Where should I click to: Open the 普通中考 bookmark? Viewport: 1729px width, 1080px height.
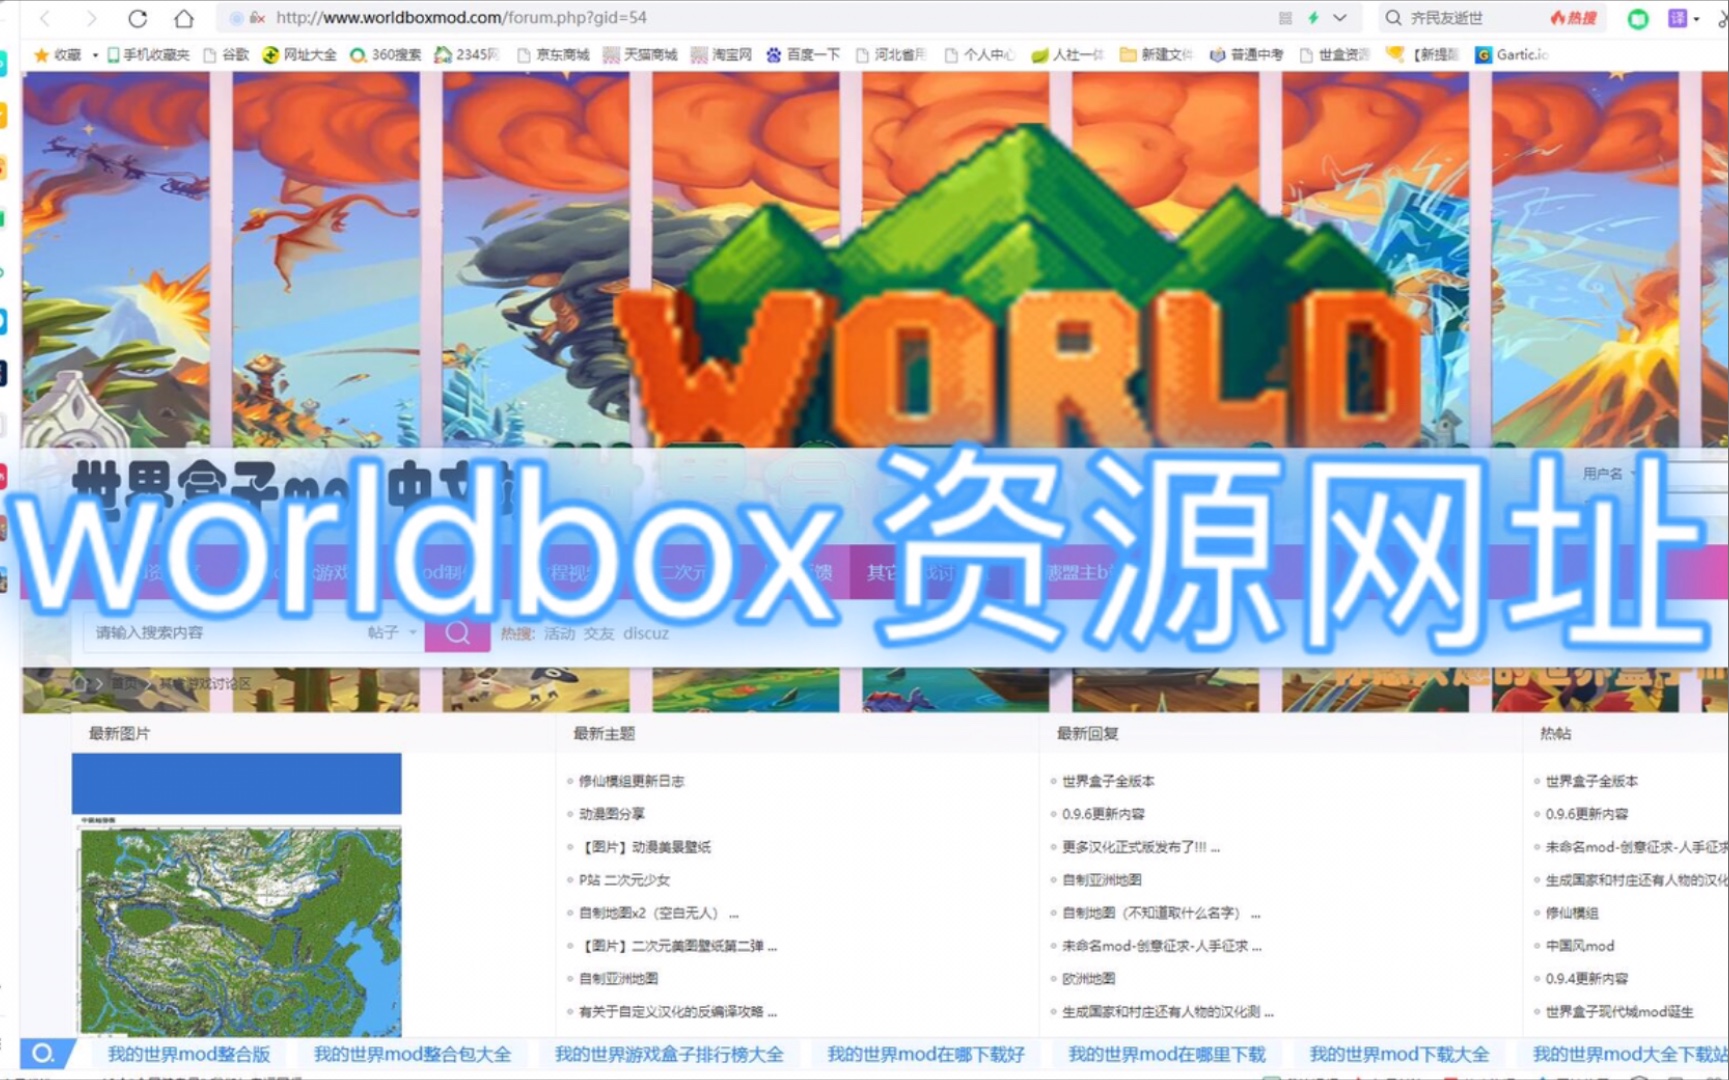(1246, 55)
